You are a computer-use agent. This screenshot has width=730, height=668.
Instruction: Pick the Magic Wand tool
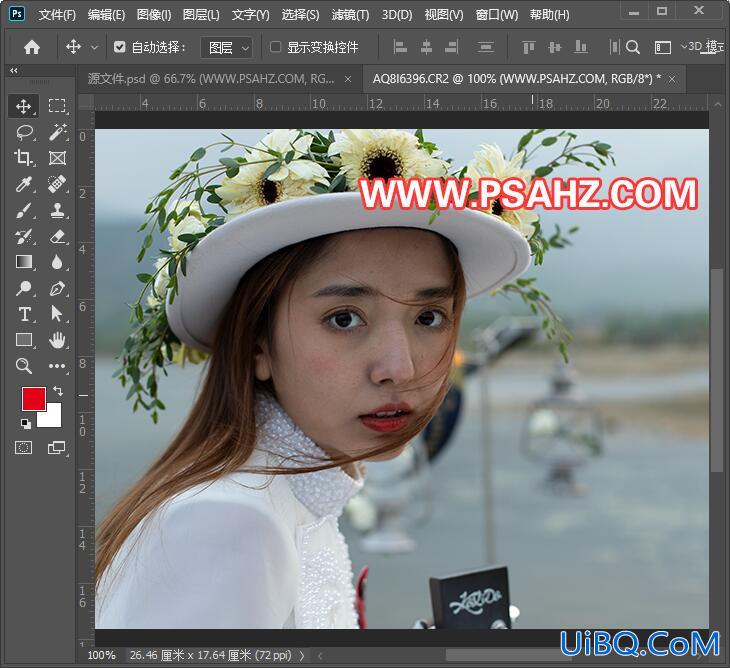tap(57, 132)
